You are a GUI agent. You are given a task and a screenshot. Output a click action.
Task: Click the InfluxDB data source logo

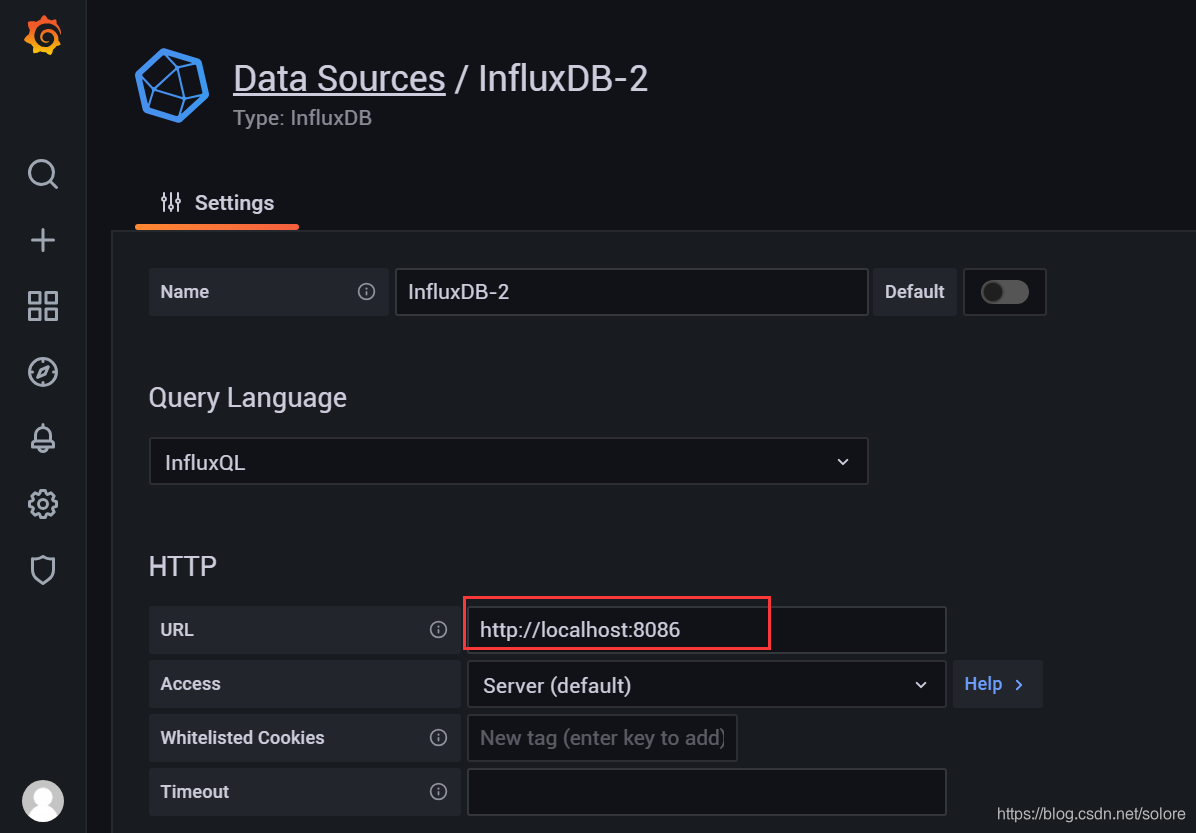tap(172, 85)
